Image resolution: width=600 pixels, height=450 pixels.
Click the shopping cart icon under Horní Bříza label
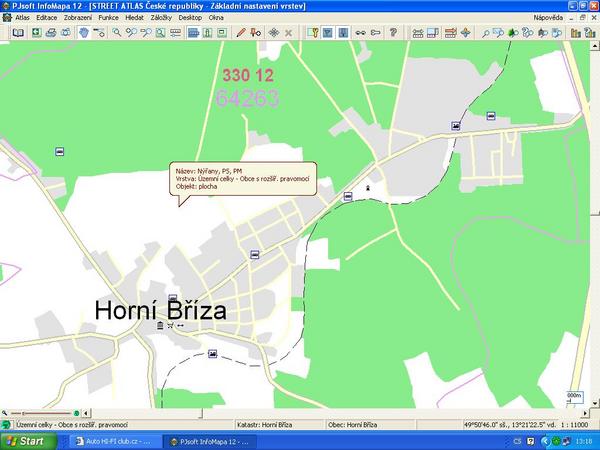(x=170, y=325)
